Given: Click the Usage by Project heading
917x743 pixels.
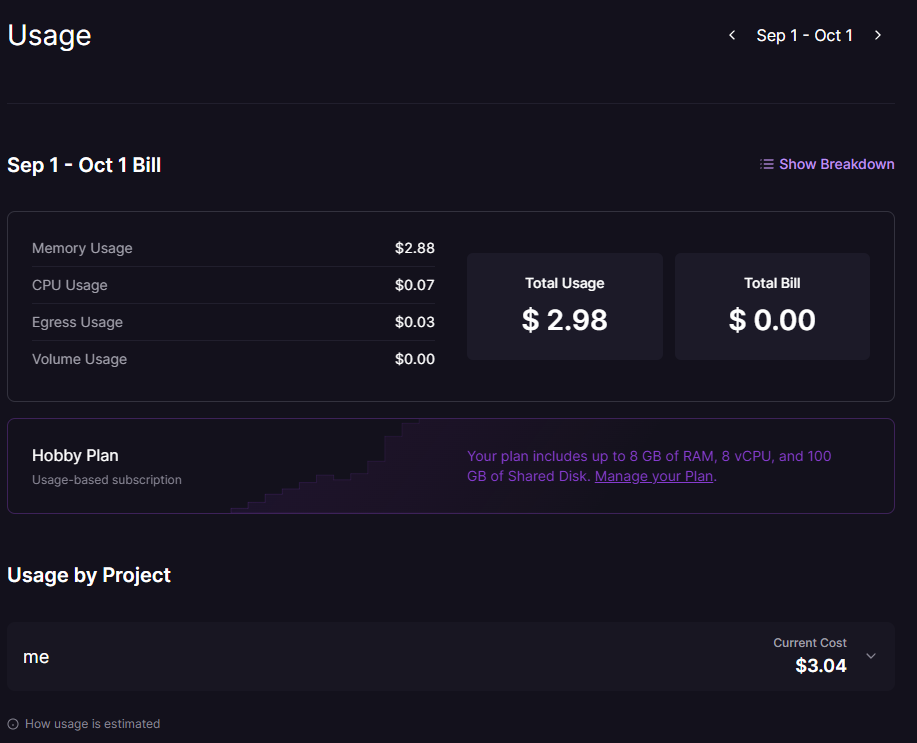Looking at the screenshot, I should coord(89,575).
